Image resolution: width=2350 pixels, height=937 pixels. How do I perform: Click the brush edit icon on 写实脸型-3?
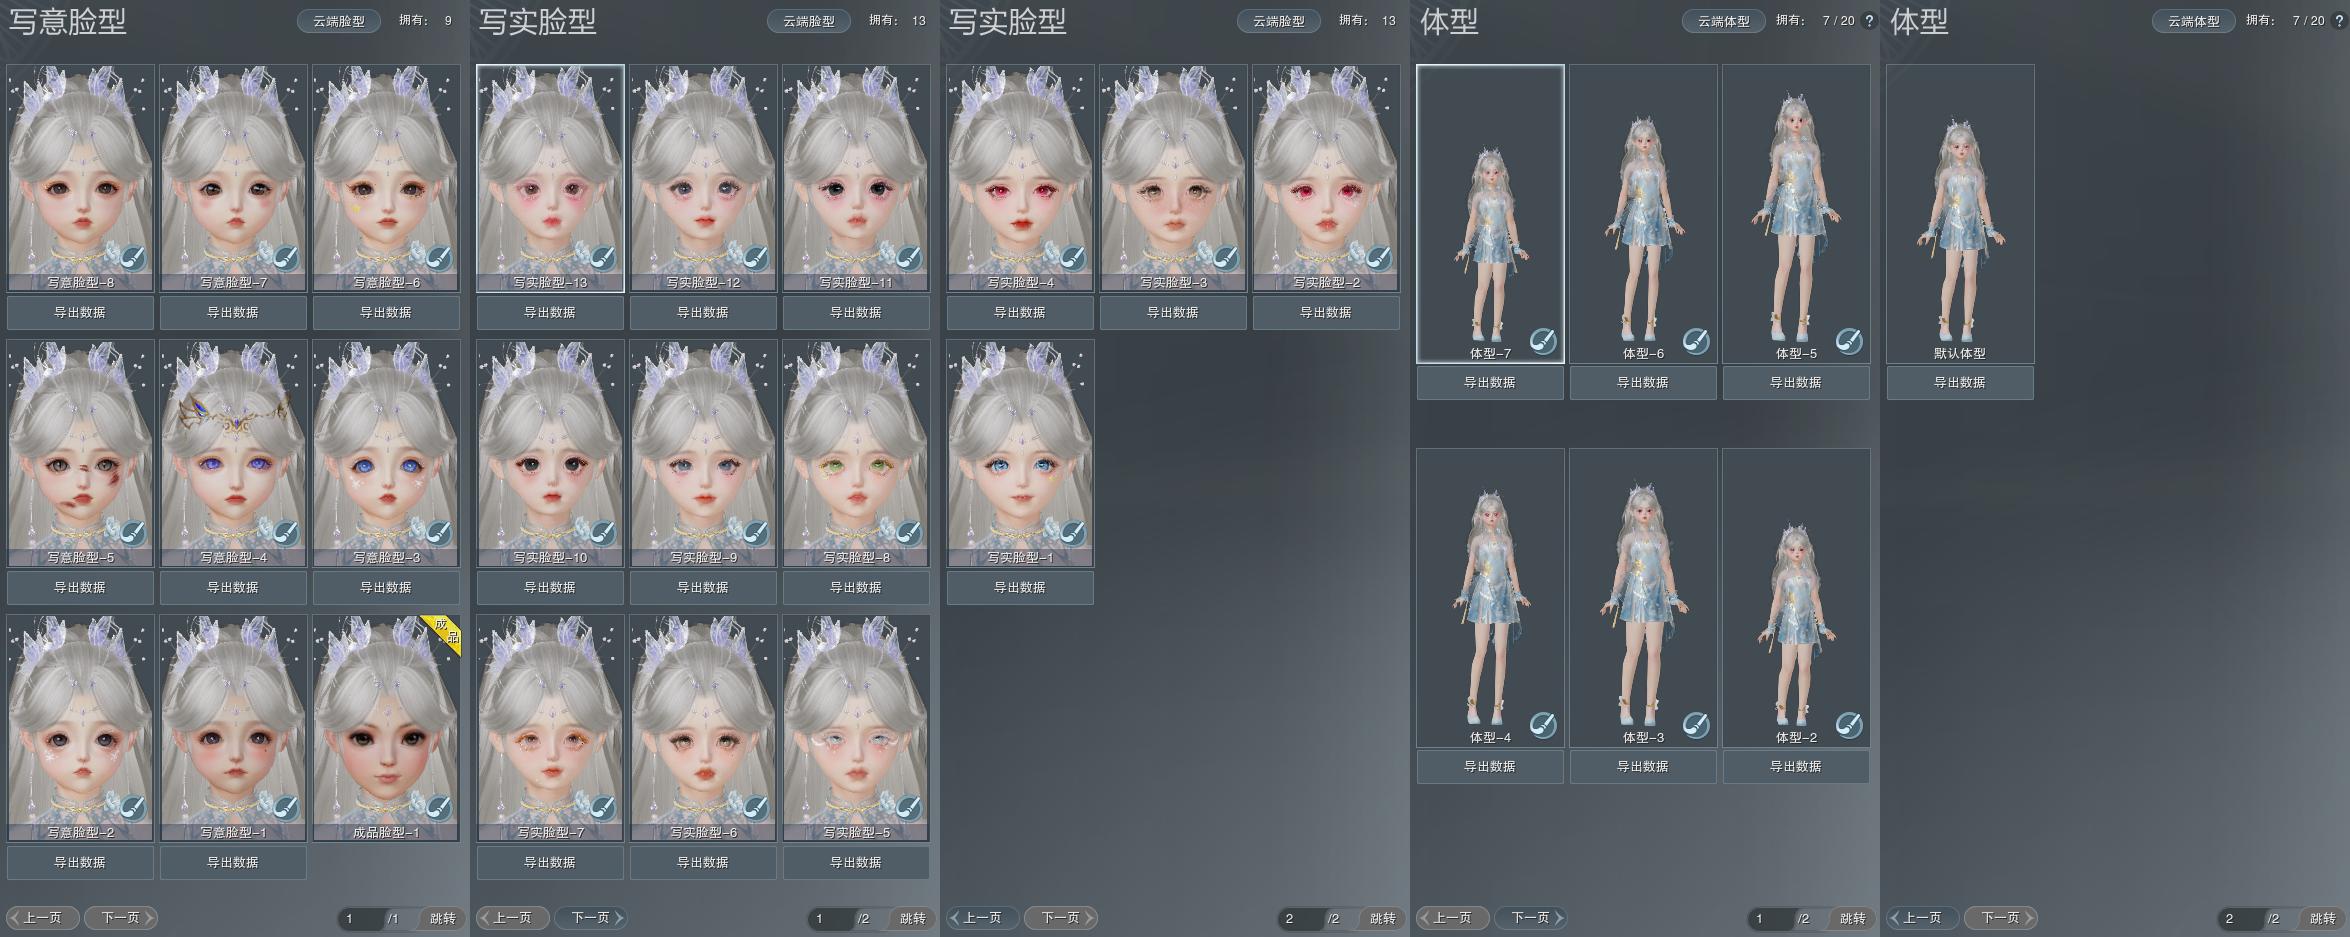click(x=1225, y=259)
